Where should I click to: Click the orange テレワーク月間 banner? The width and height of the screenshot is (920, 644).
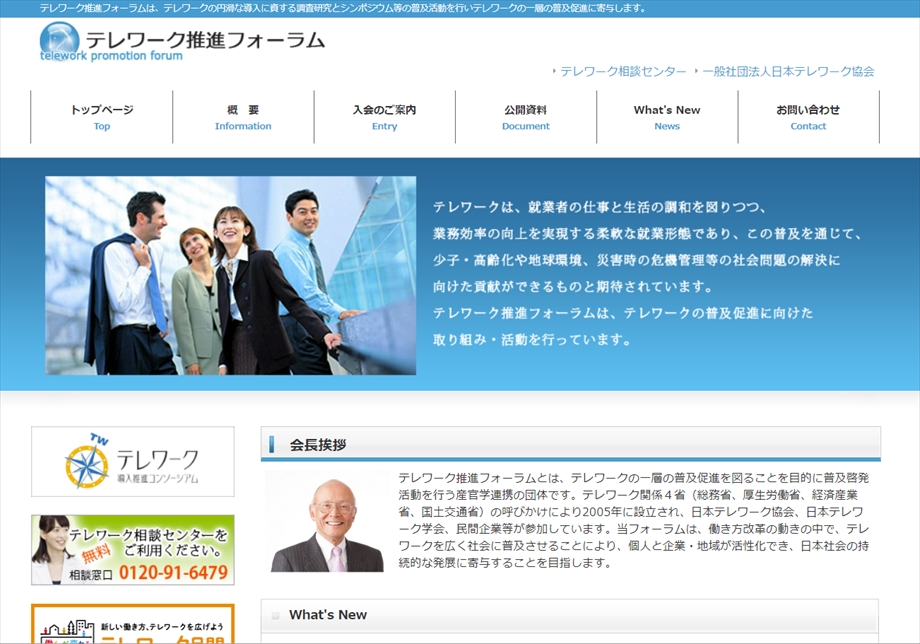[x=133, y=627]
